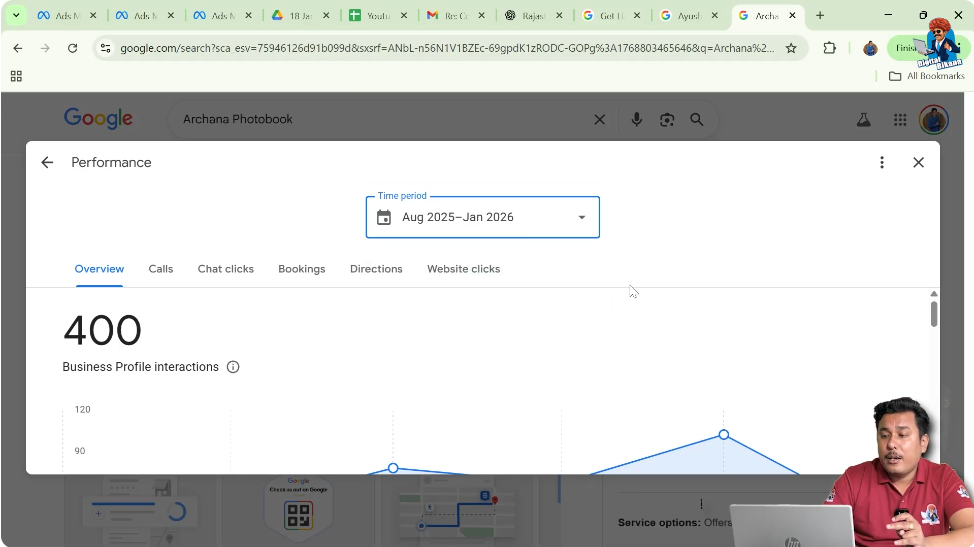Open Google account profile picture
Image resolution: width=974 pixels, height=547 pixels.
tap(934, 120)
